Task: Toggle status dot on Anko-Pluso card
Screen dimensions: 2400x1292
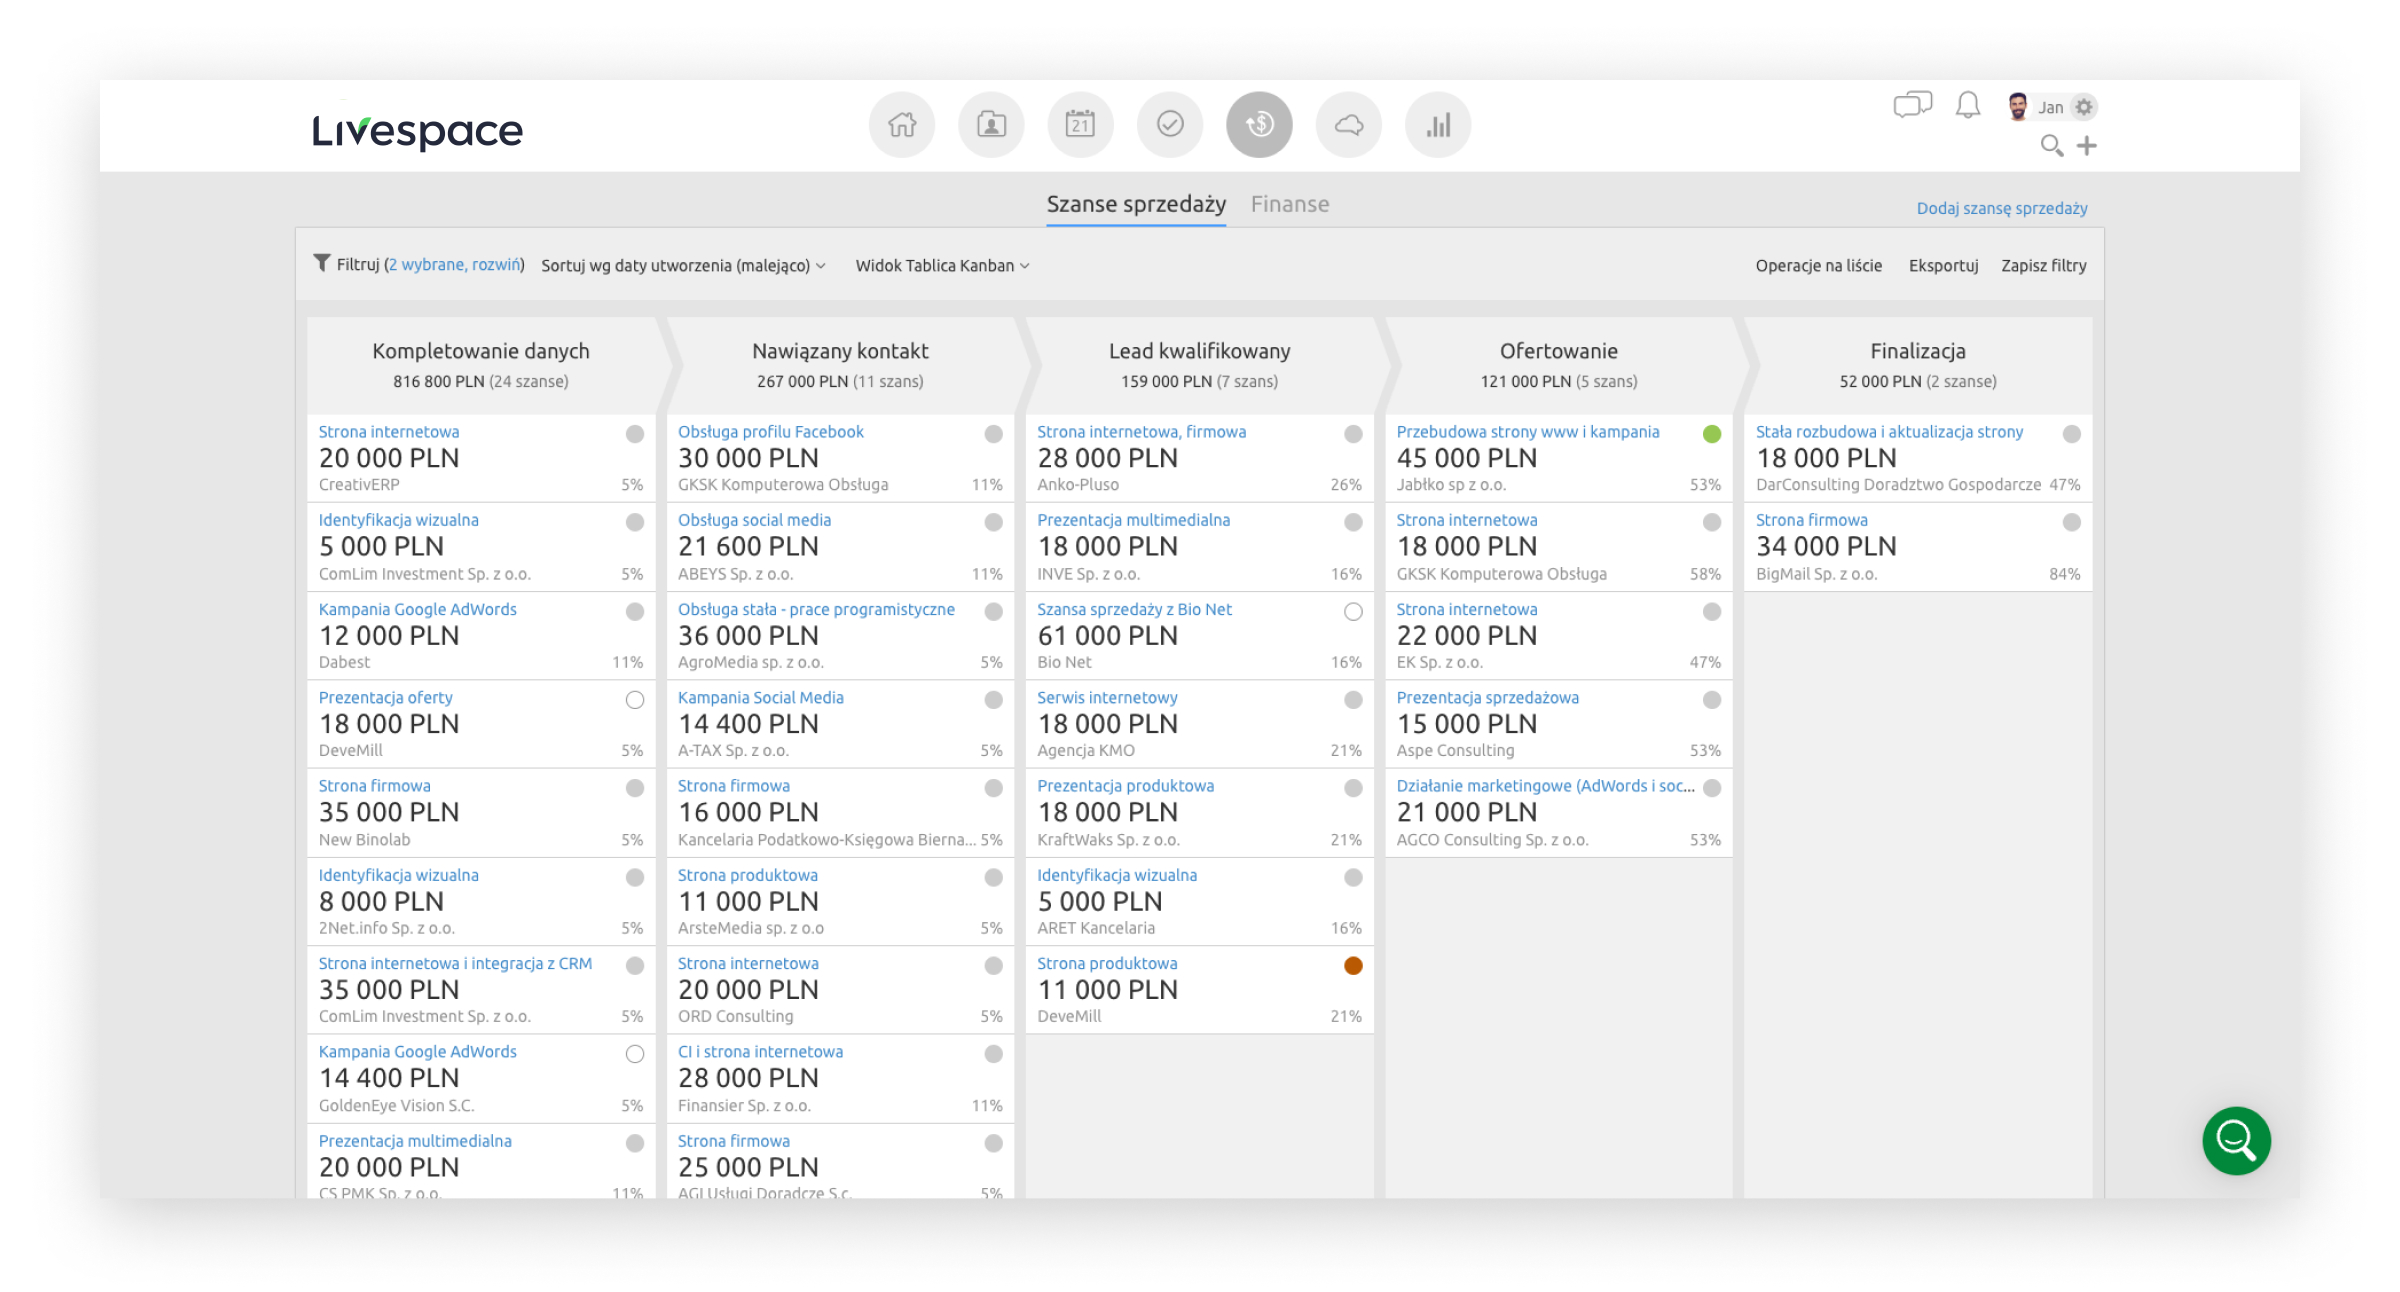Action: click(1353, 434)
